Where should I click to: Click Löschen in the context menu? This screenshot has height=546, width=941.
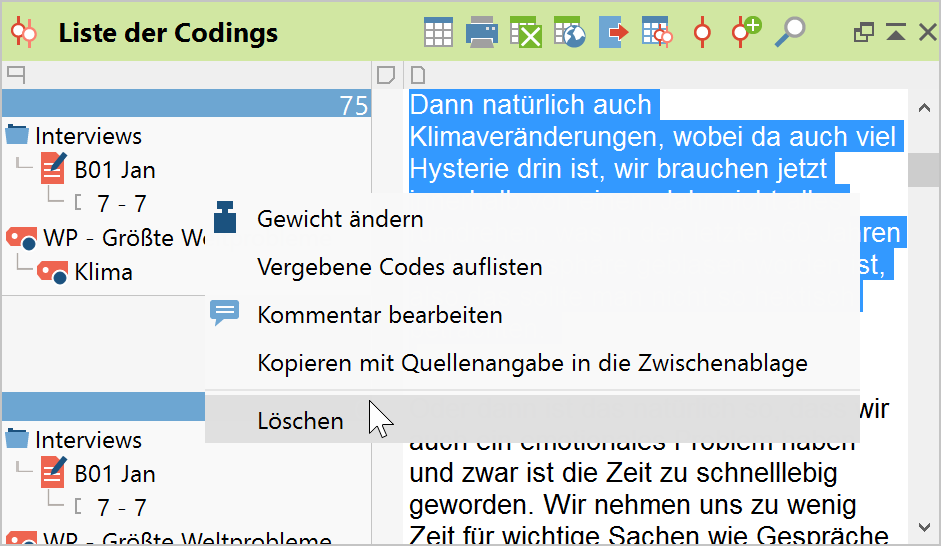click(532, 420)
